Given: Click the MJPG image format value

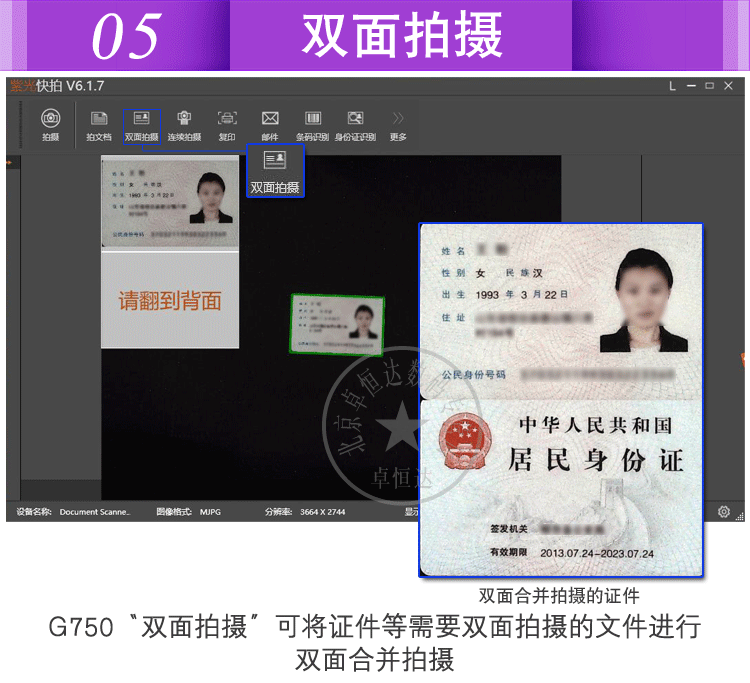Looking at the screenshot, I should pyautogui.click(x=210, y=512).
